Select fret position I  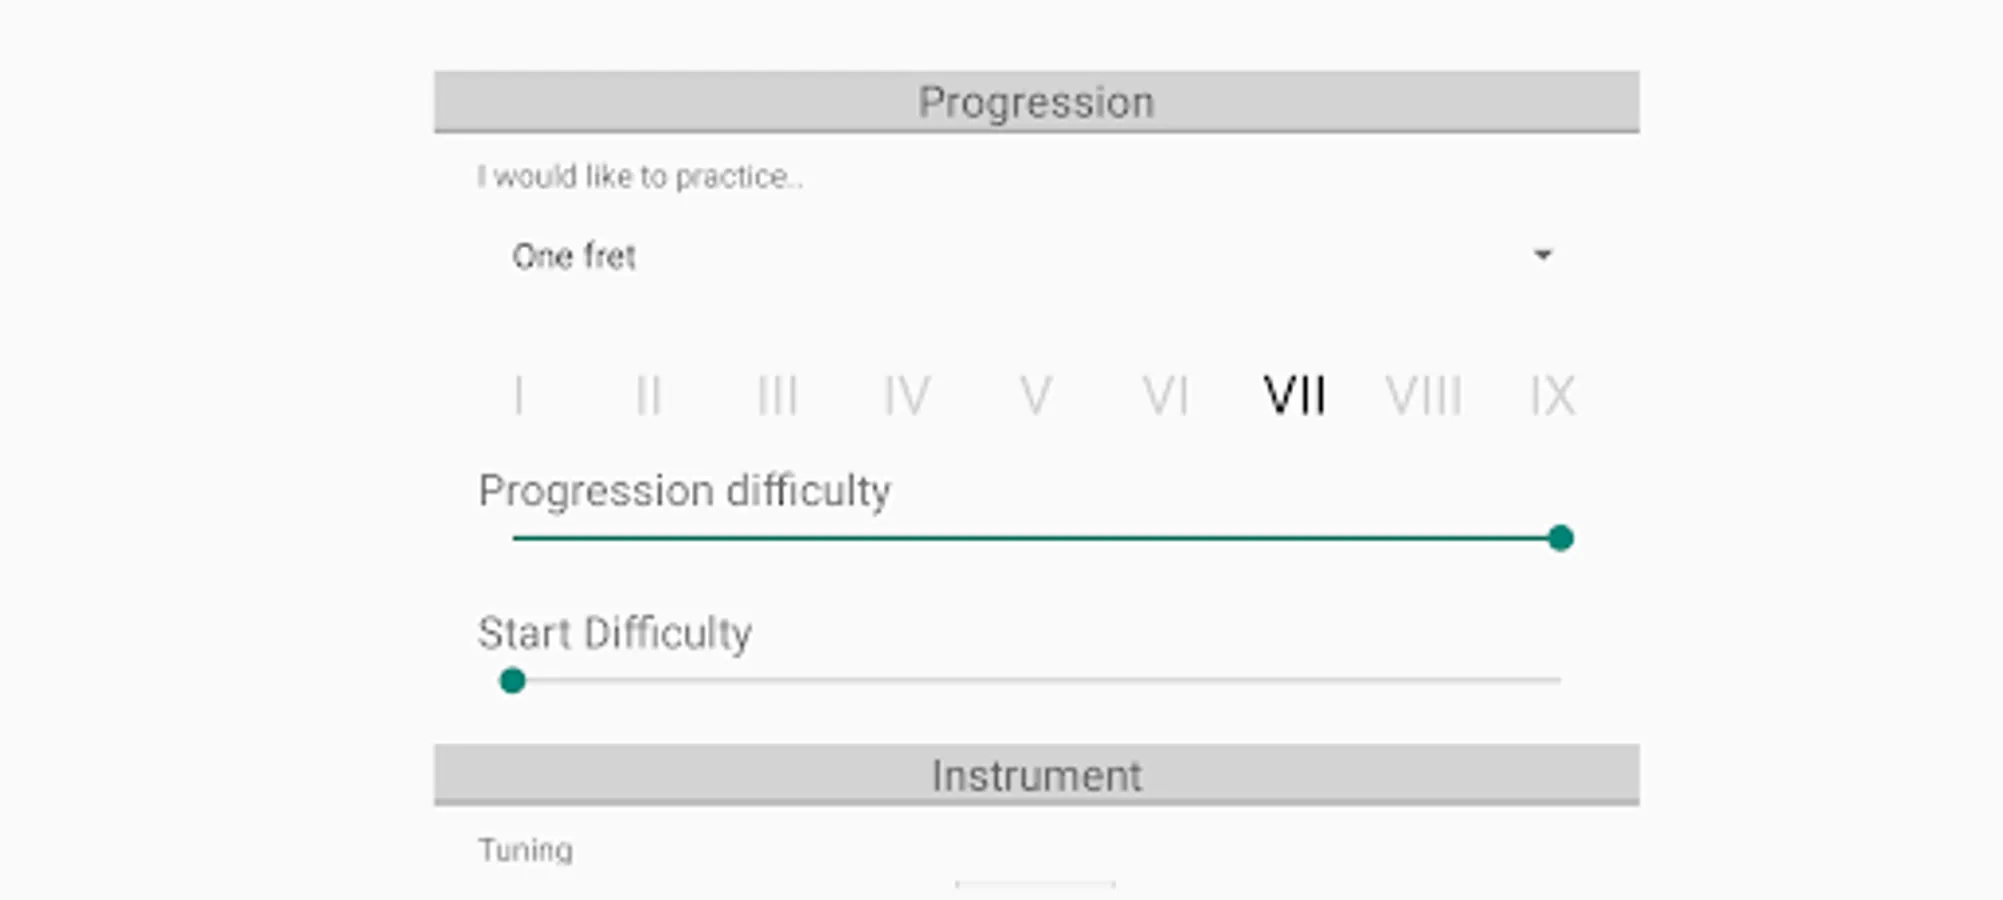coord(518,396)
